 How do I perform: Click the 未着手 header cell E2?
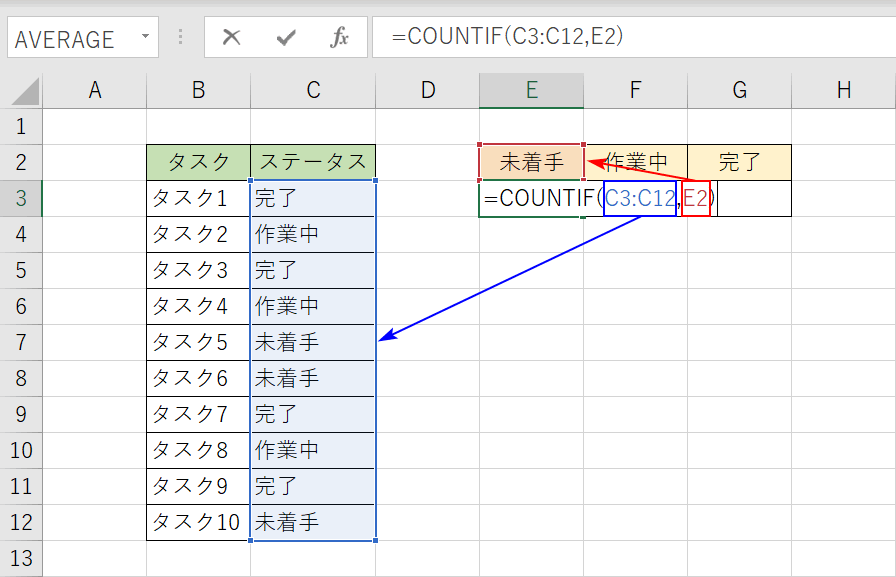tap(531, 161)
